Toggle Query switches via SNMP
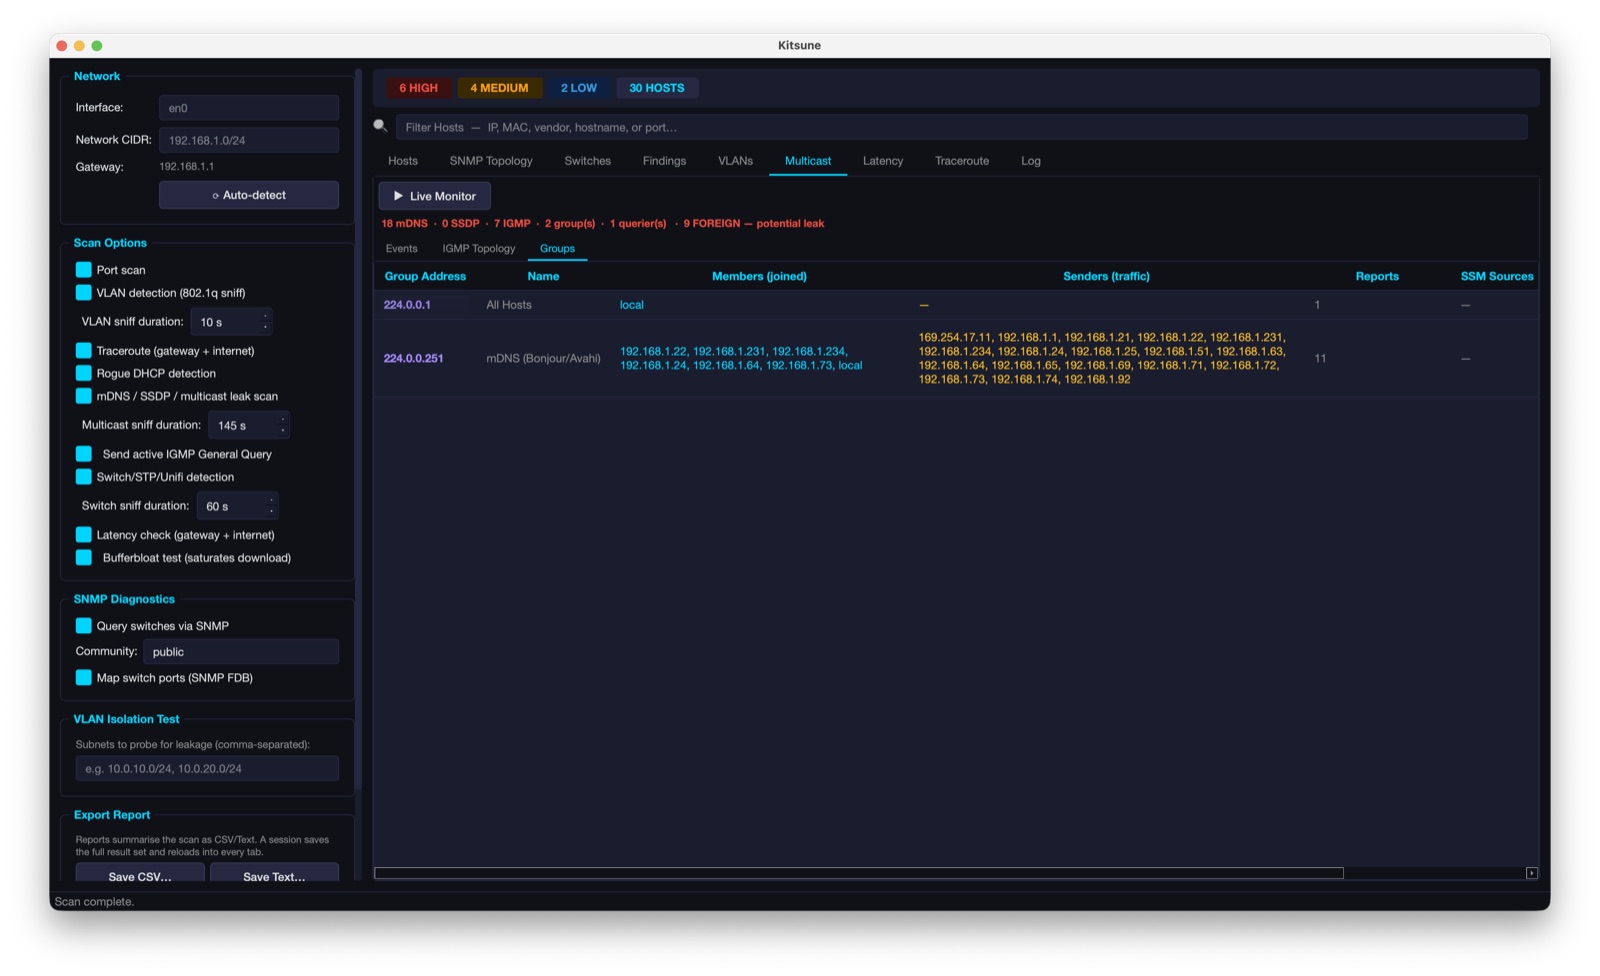Image resolution: width=1600 pixels, height=976 pixels. [84, 626]
